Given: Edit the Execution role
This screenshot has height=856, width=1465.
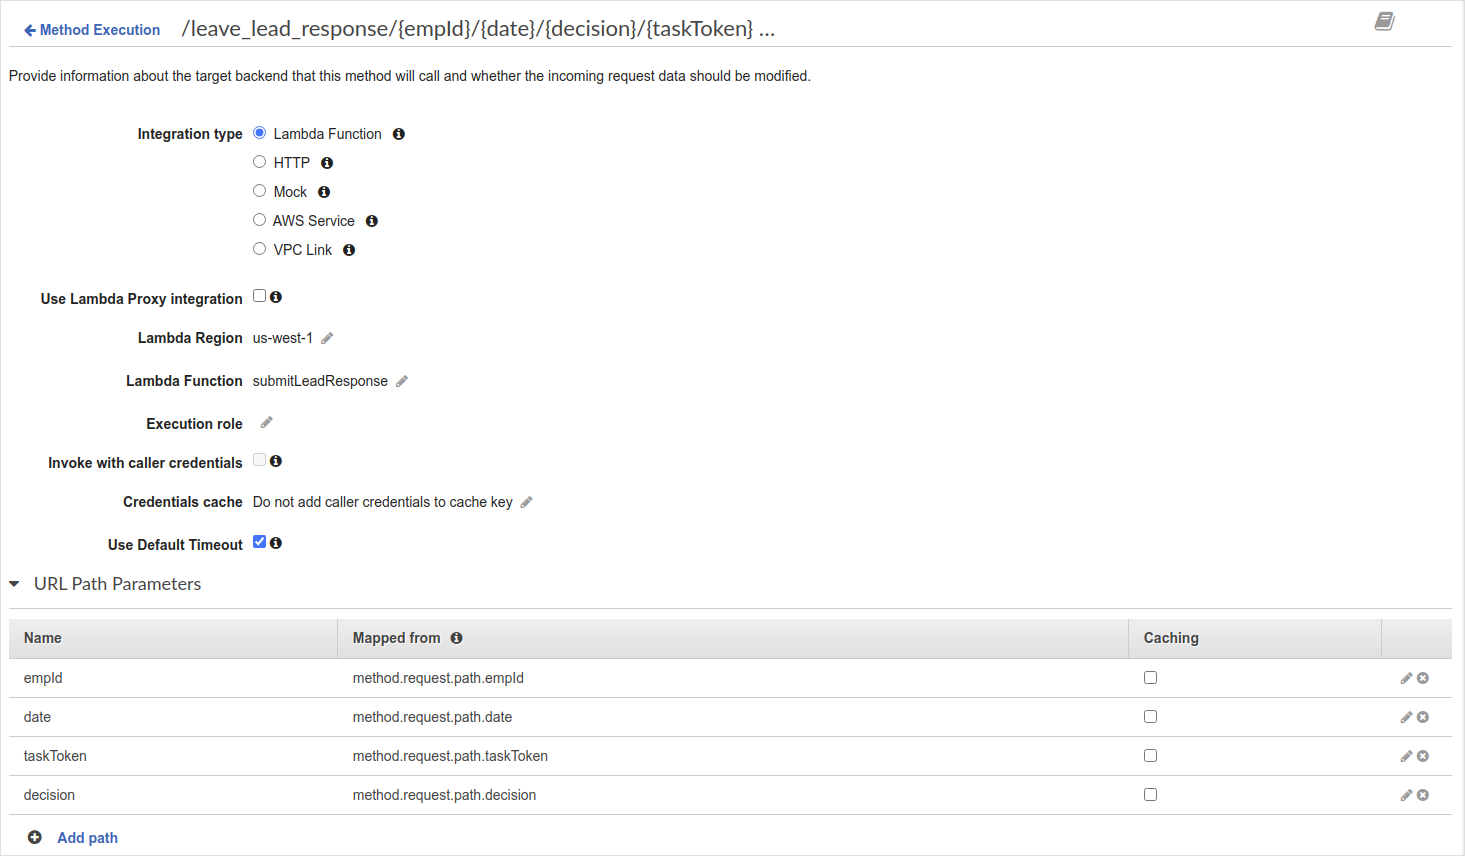Looking at the screenshot, I should (265, 423).
